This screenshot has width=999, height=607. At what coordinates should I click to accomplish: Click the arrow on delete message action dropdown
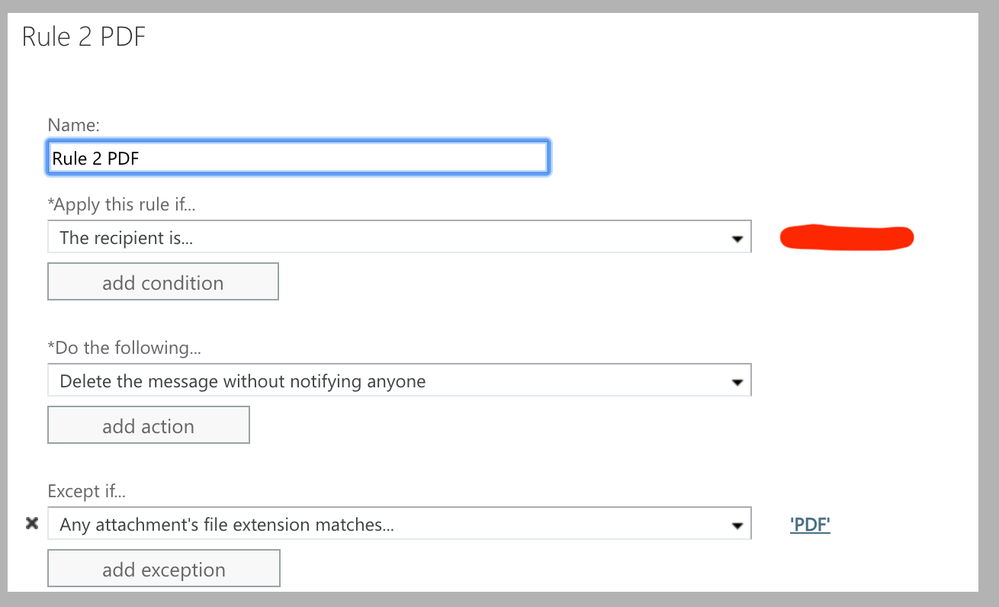click(x=738, y=382)
